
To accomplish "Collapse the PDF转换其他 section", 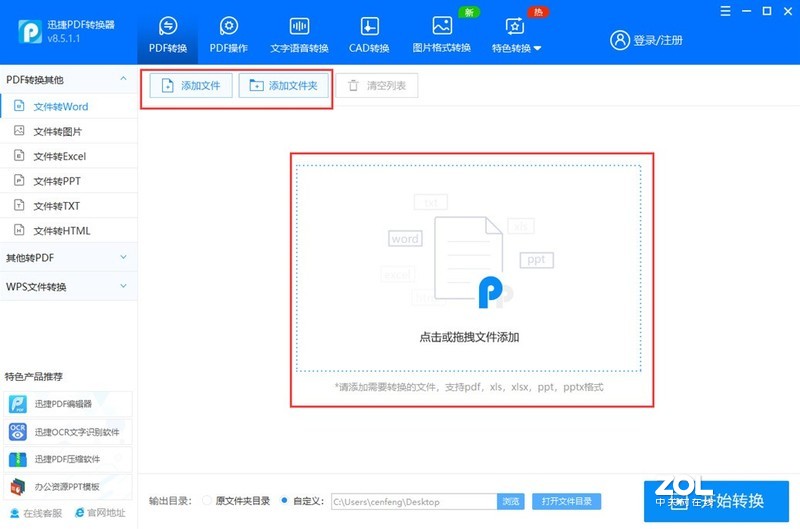I will pyautogui.click(x=123, y=79).
